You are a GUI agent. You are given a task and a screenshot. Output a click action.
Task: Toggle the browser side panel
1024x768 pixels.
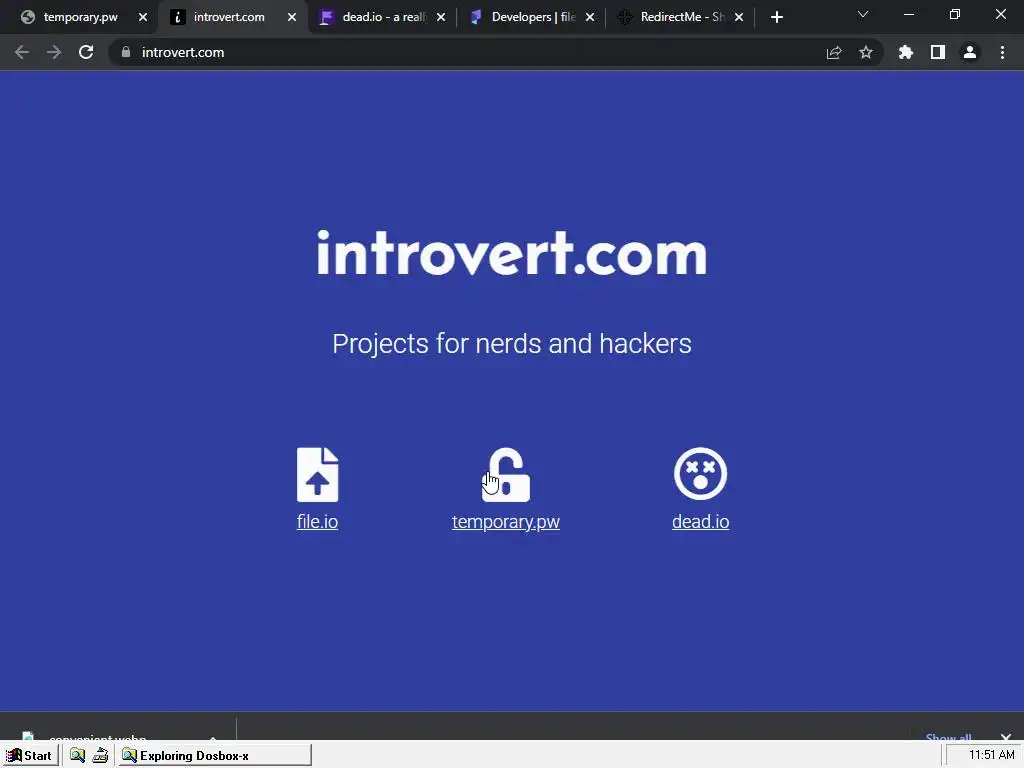[x=938, y=52]
